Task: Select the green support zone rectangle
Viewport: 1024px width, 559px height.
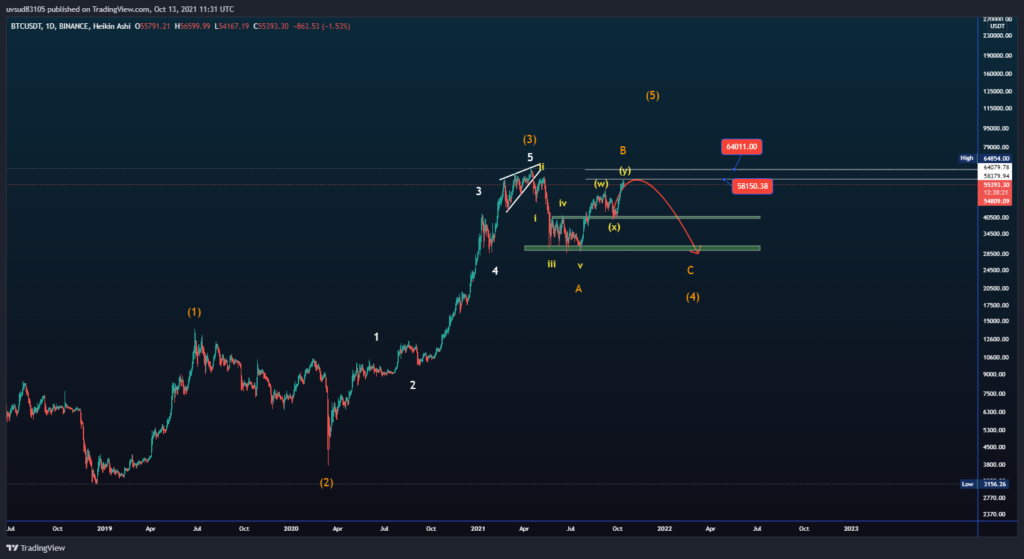Action: [x=642, y=248]
